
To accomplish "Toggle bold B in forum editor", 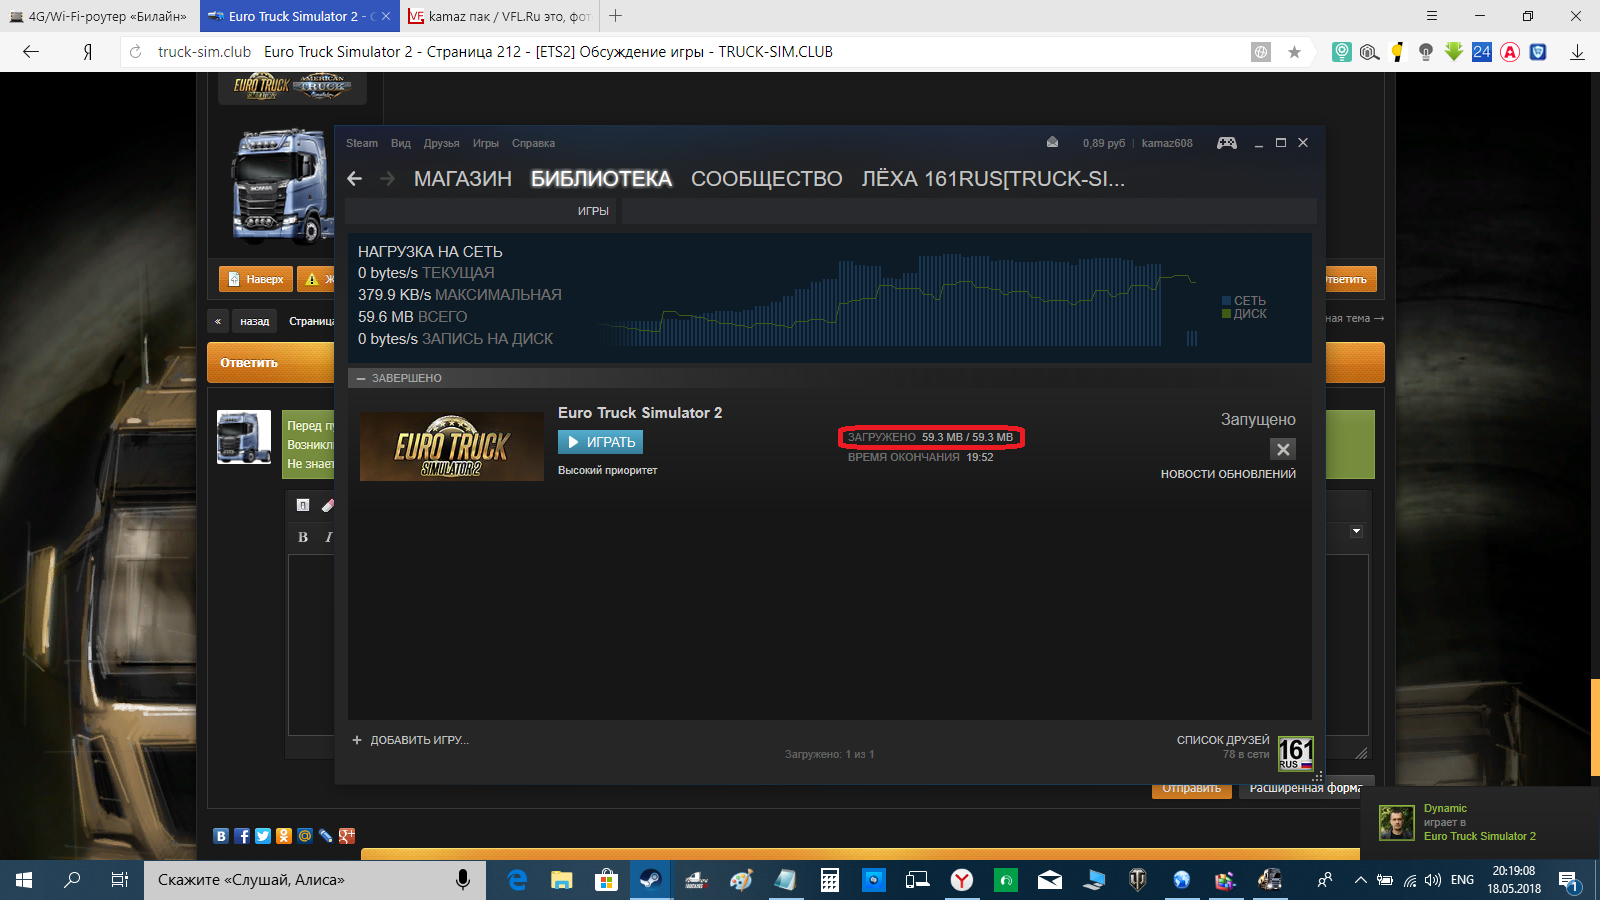I will pyautogui.click(x=303, y=537).
